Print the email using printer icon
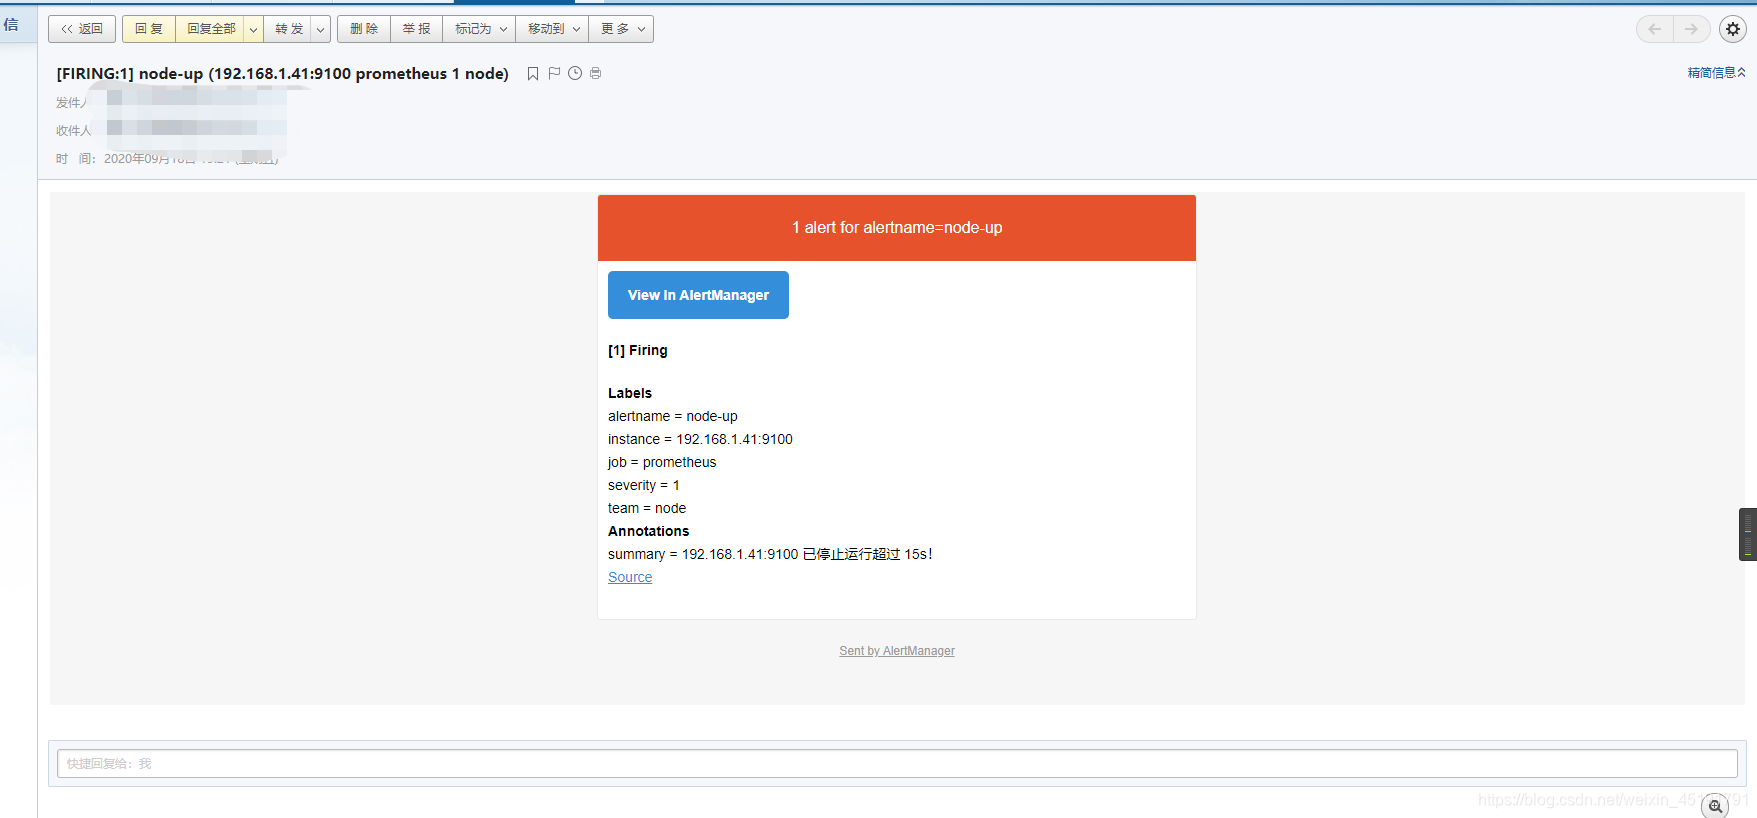The height and width of the screenshot is (818, 1757). (596, 73)
